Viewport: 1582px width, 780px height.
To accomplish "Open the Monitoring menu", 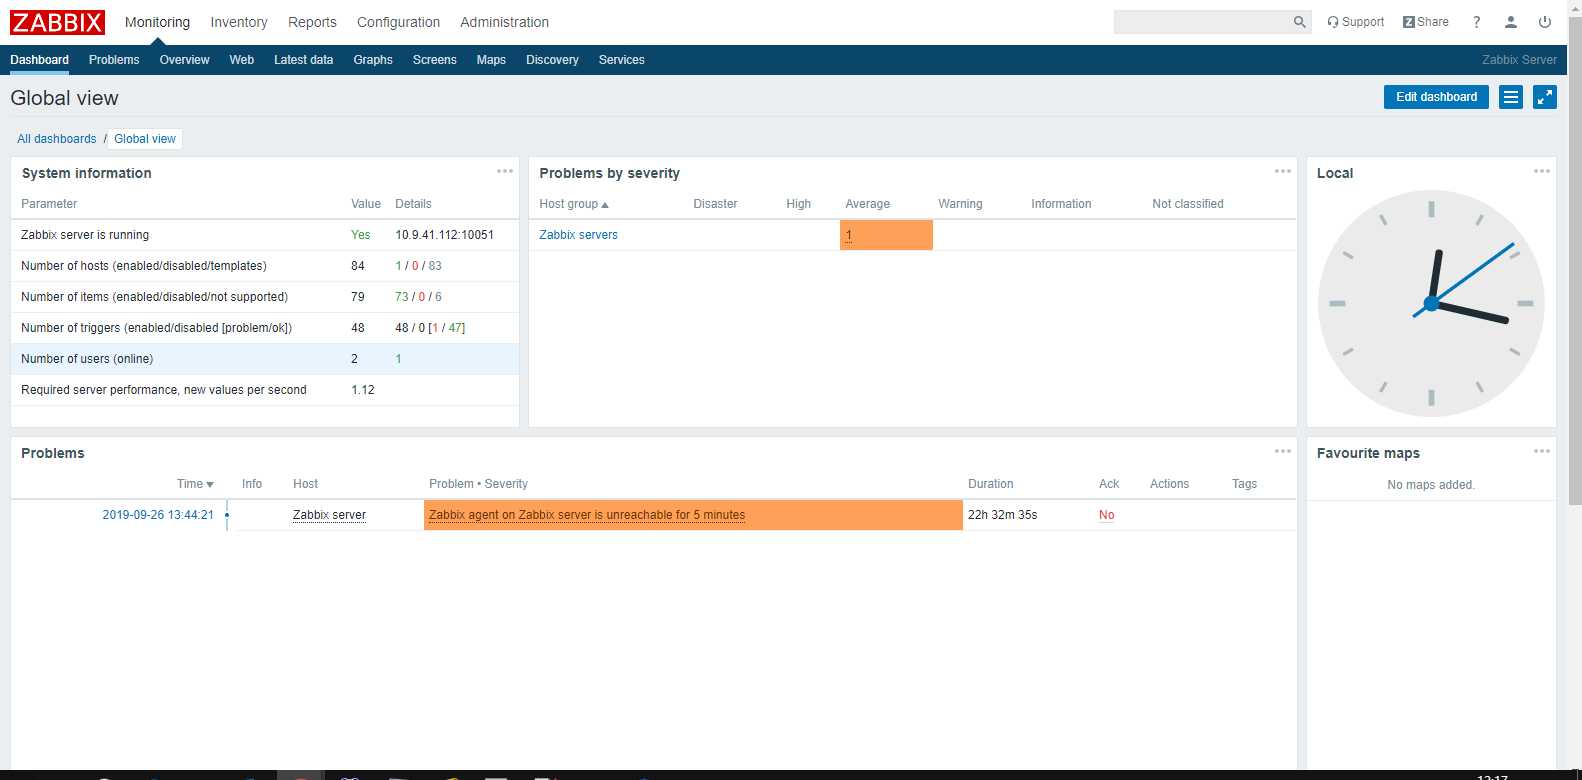I will 157,22.
